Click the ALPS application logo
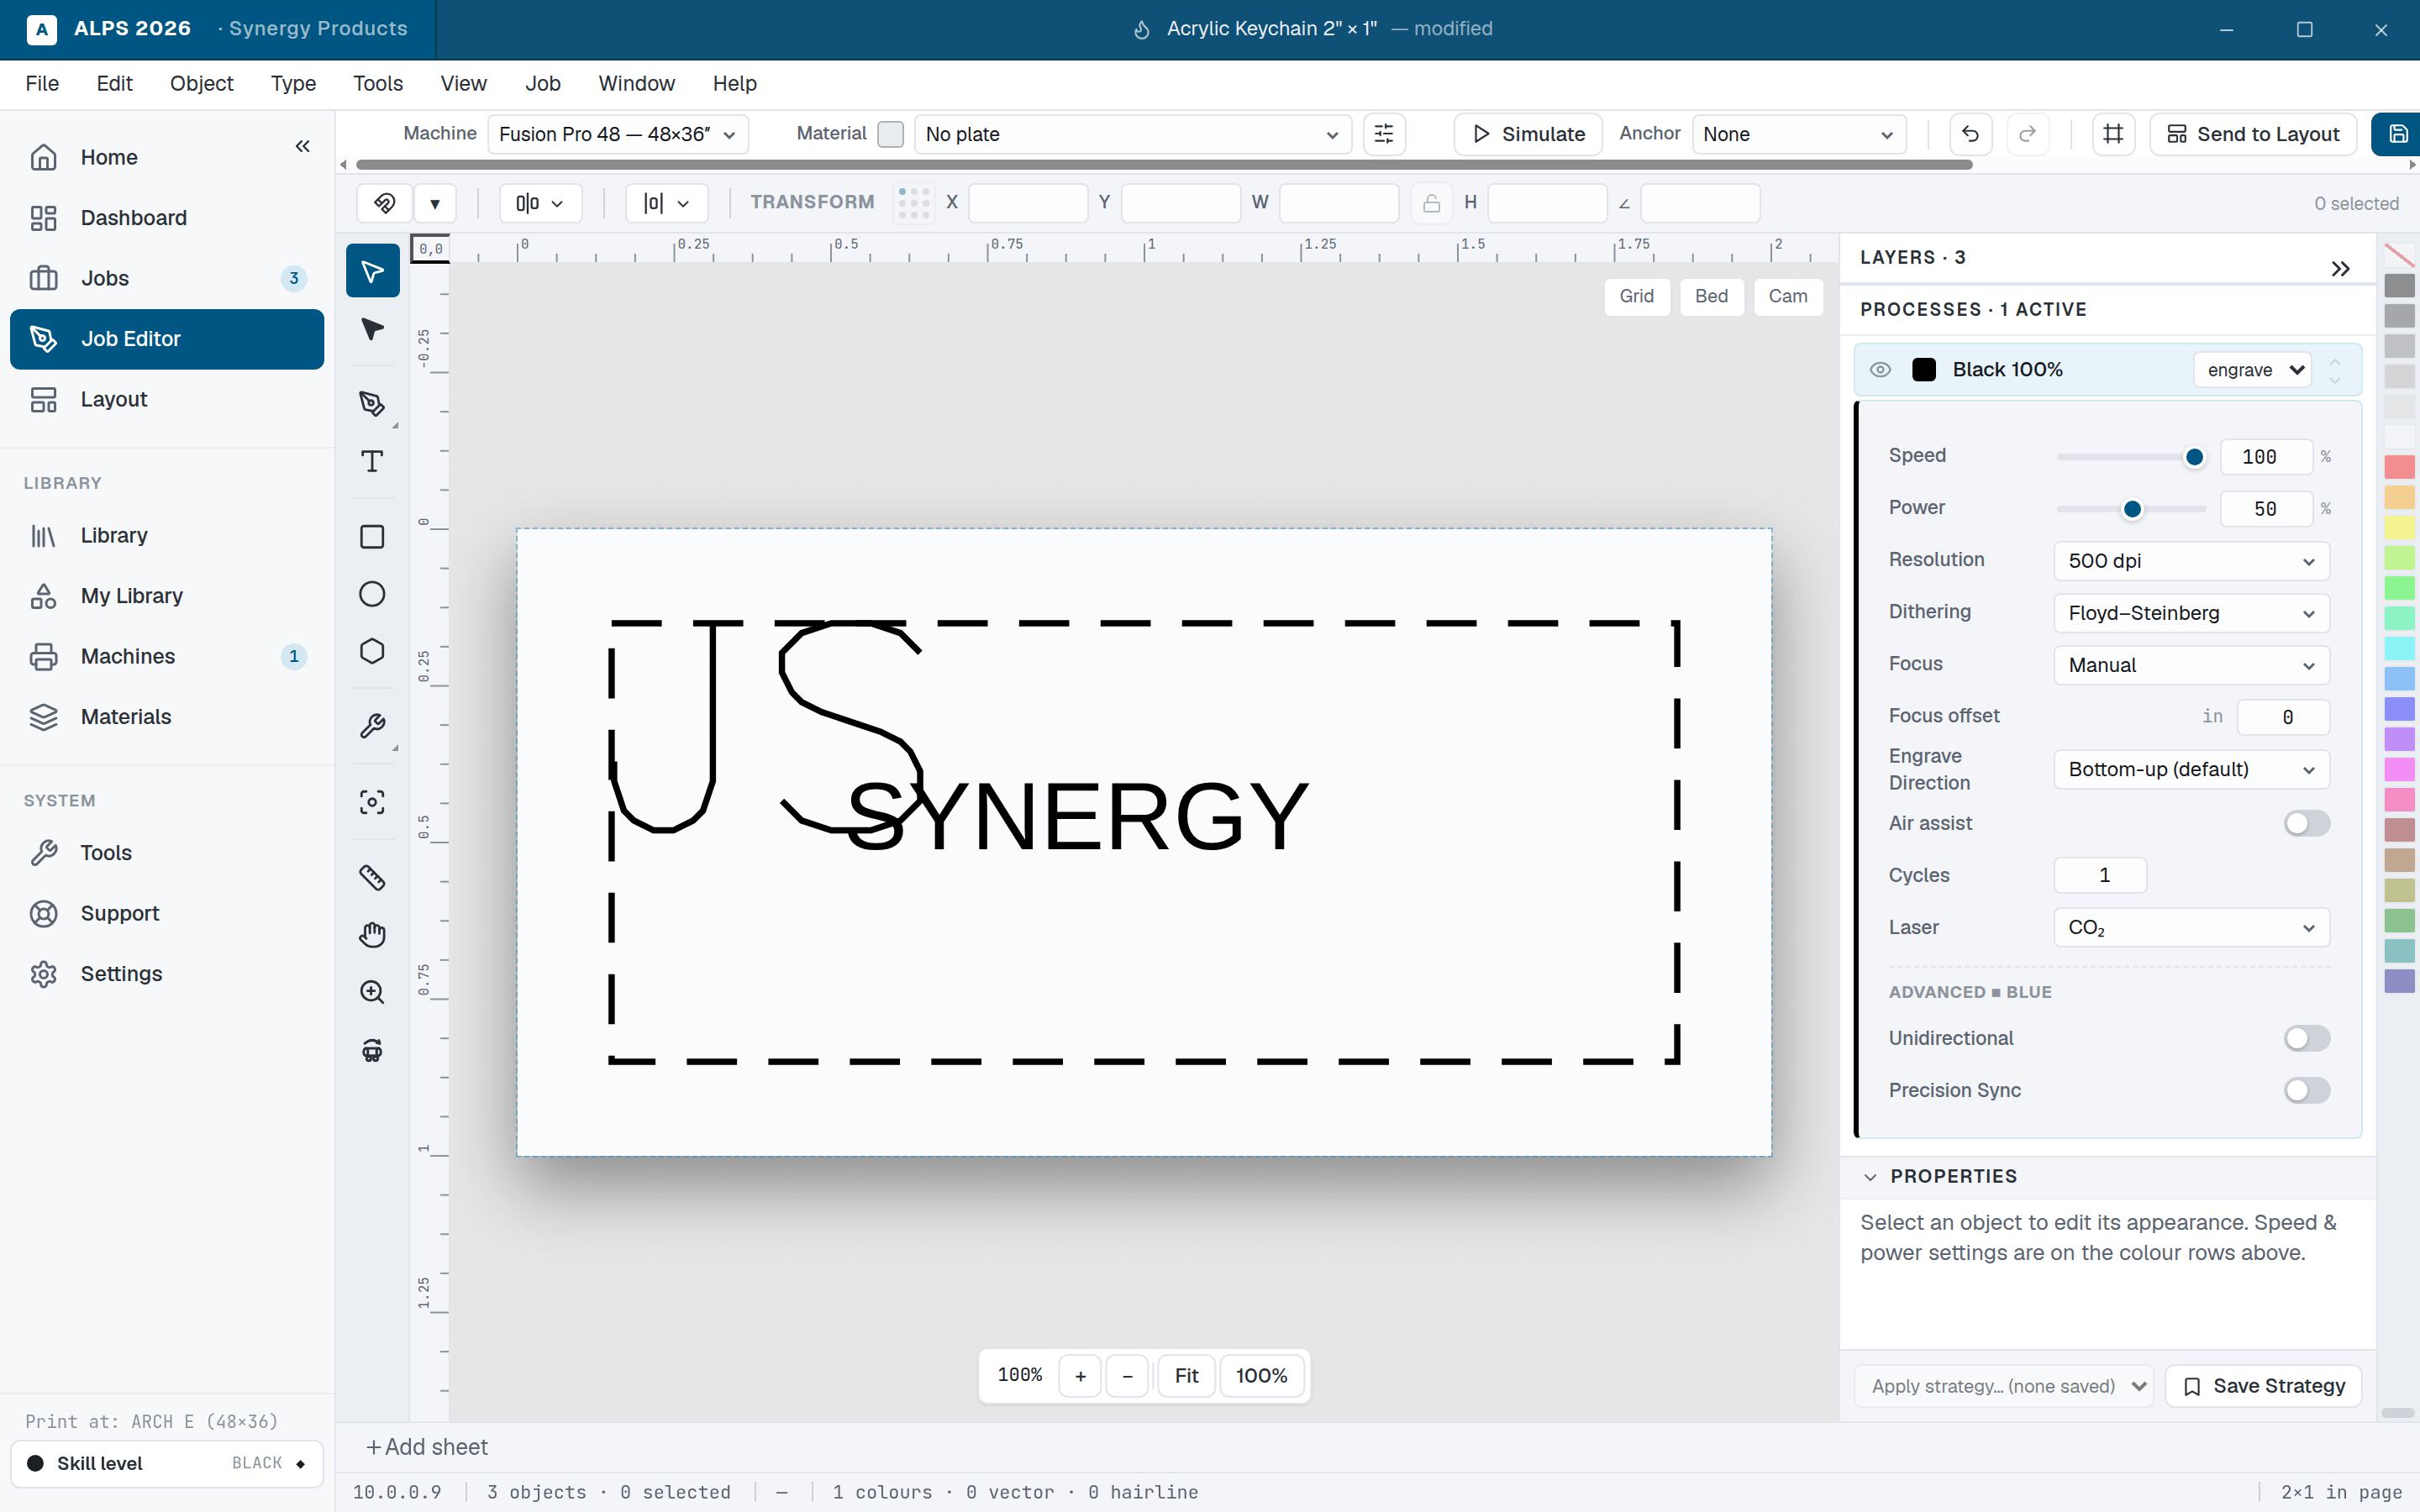The width and height of the screenshot is (2420, 1512). coord(42,29)
